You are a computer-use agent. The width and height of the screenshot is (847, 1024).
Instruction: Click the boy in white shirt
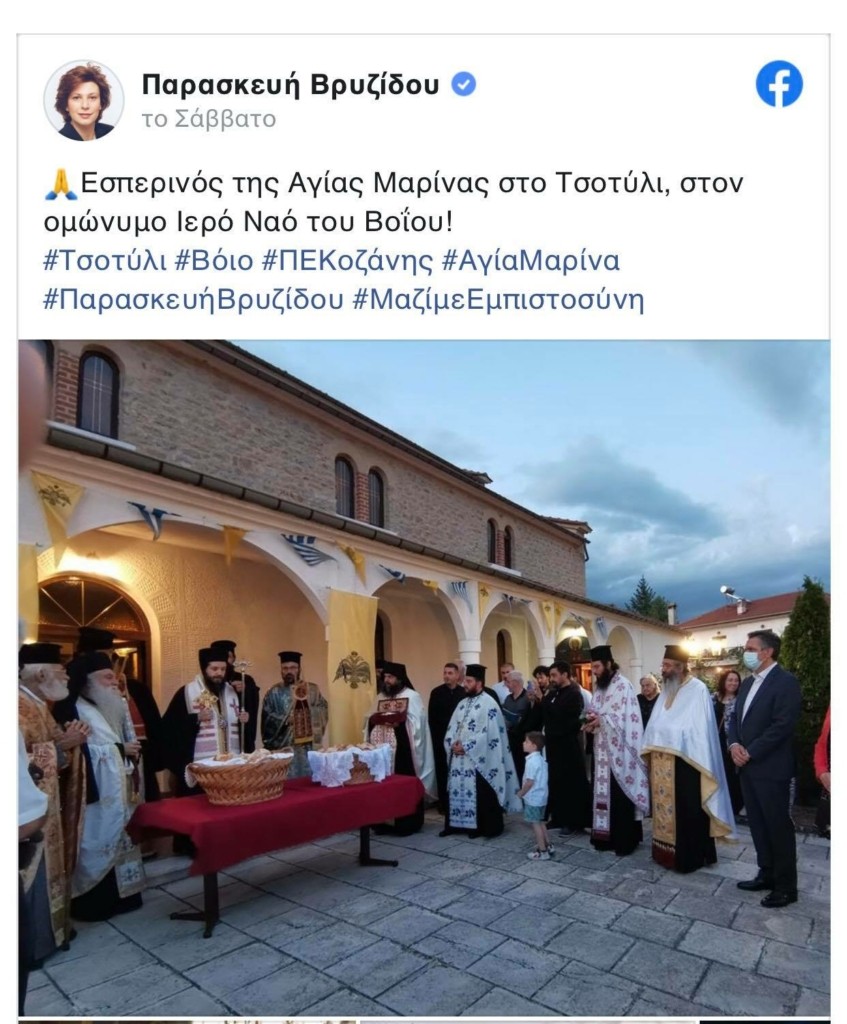[x=535, y=795]
